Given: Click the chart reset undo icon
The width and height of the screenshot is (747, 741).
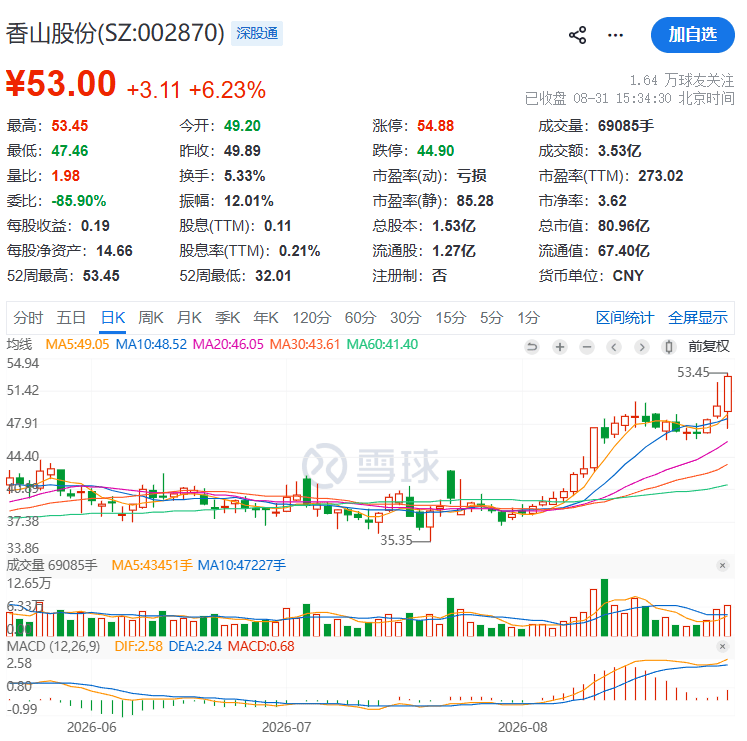Looking at the screenshot, I should 532,347.
